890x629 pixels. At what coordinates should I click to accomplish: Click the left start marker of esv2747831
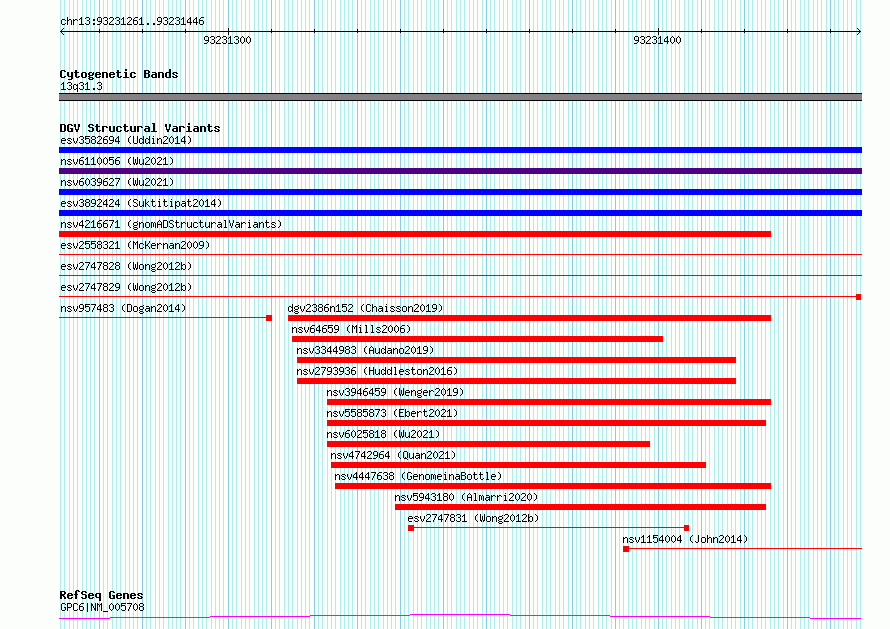[x=411, y=528]
